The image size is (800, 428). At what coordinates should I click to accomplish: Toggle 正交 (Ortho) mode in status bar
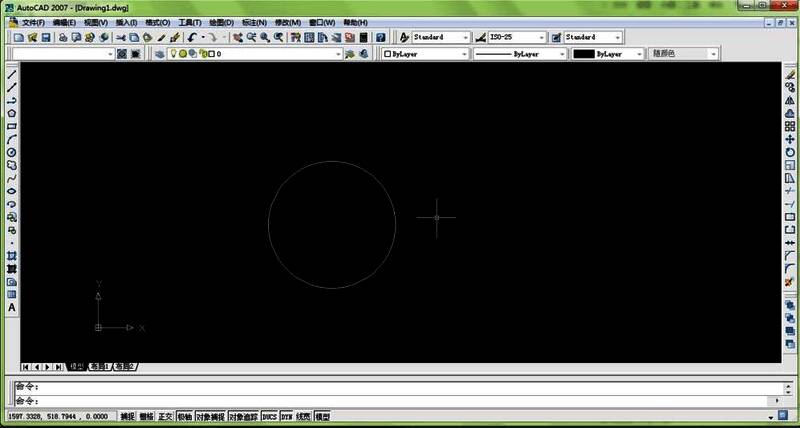point(165,416)
